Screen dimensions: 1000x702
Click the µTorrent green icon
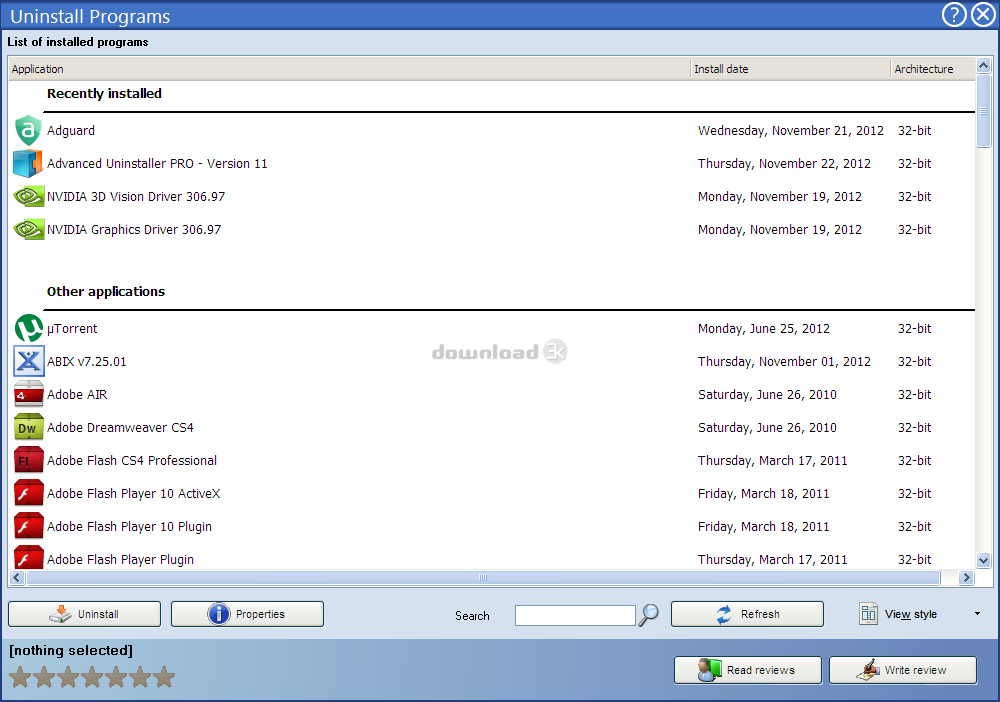[29, 328]
